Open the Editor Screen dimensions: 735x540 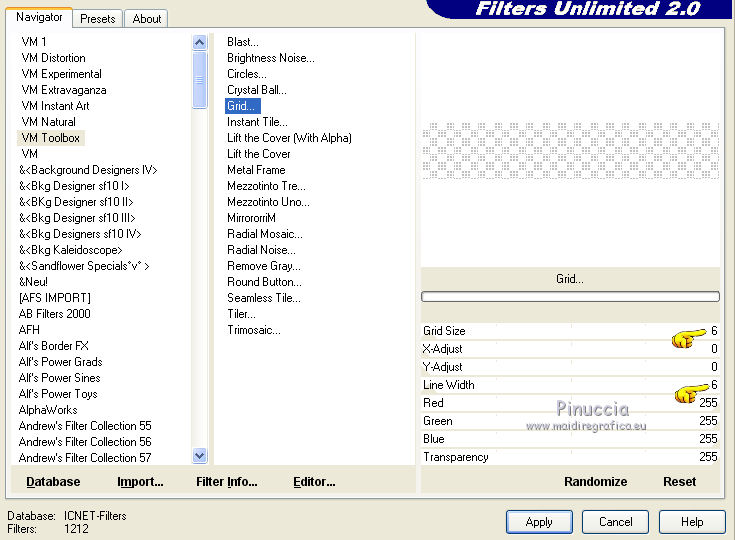[x=314, y=482]
